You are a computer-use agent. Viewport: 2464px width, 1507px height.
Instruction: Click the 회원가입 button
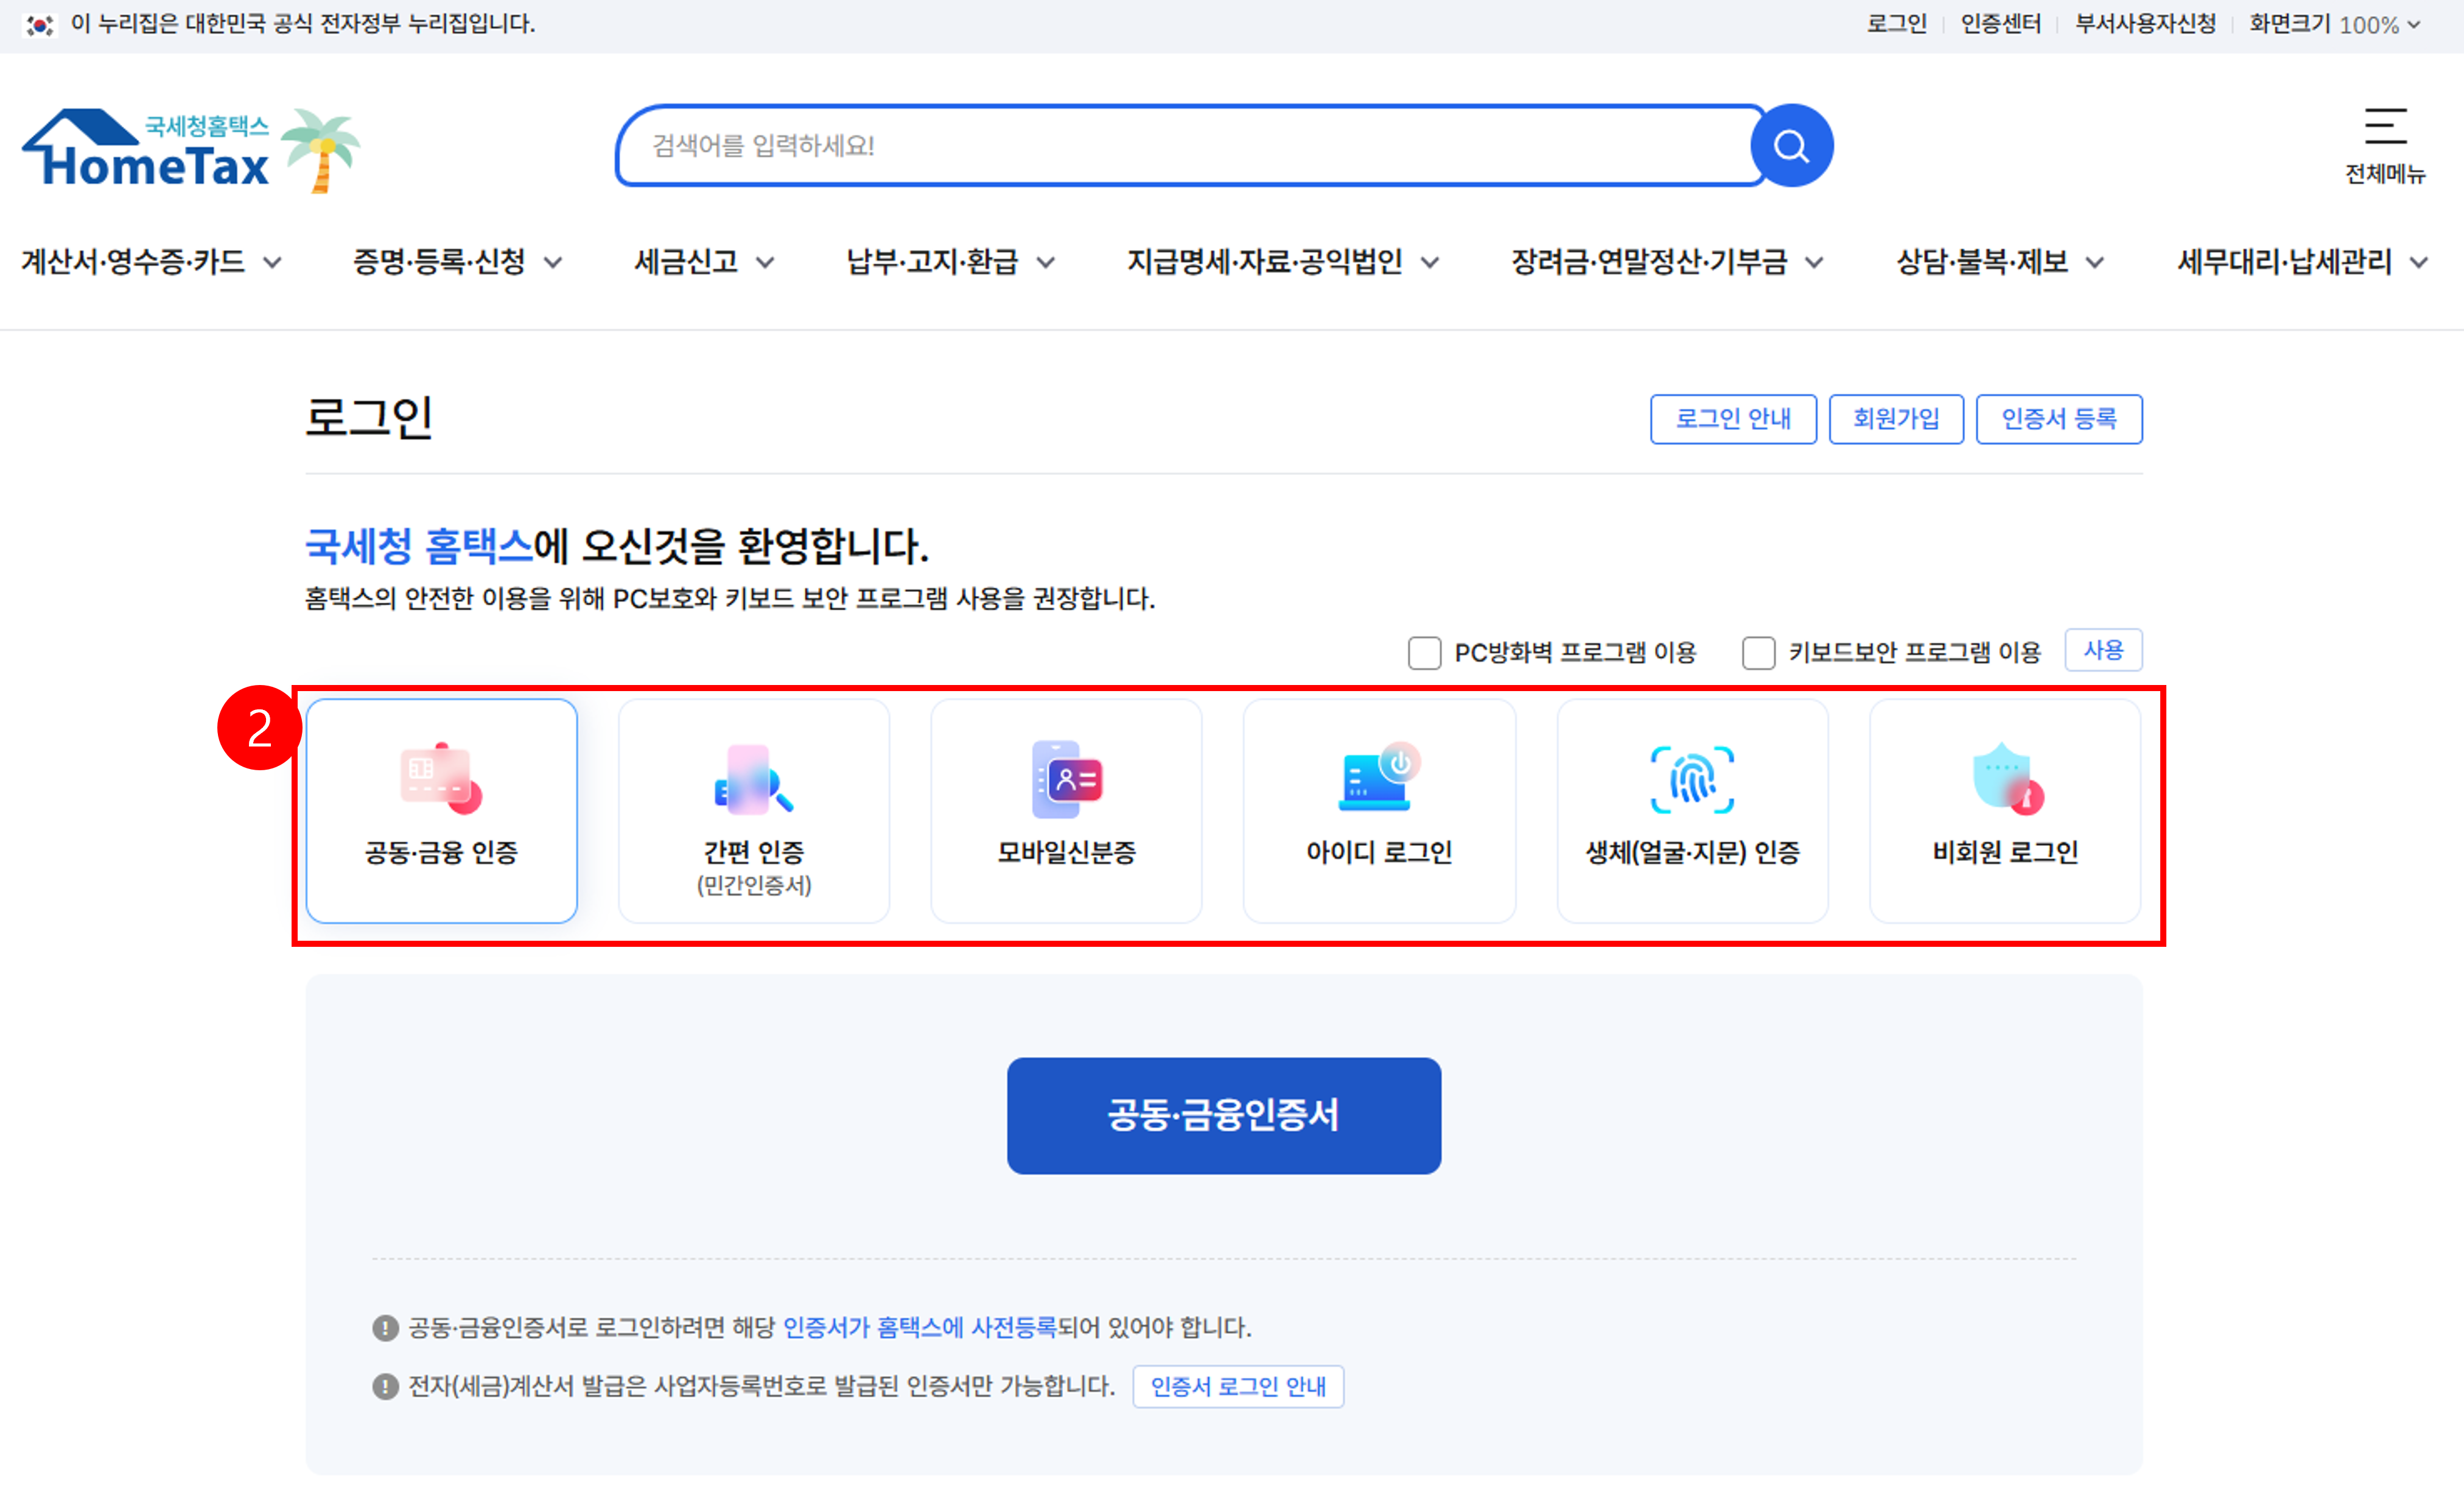pyautogui.click(x=1896, y=419)
